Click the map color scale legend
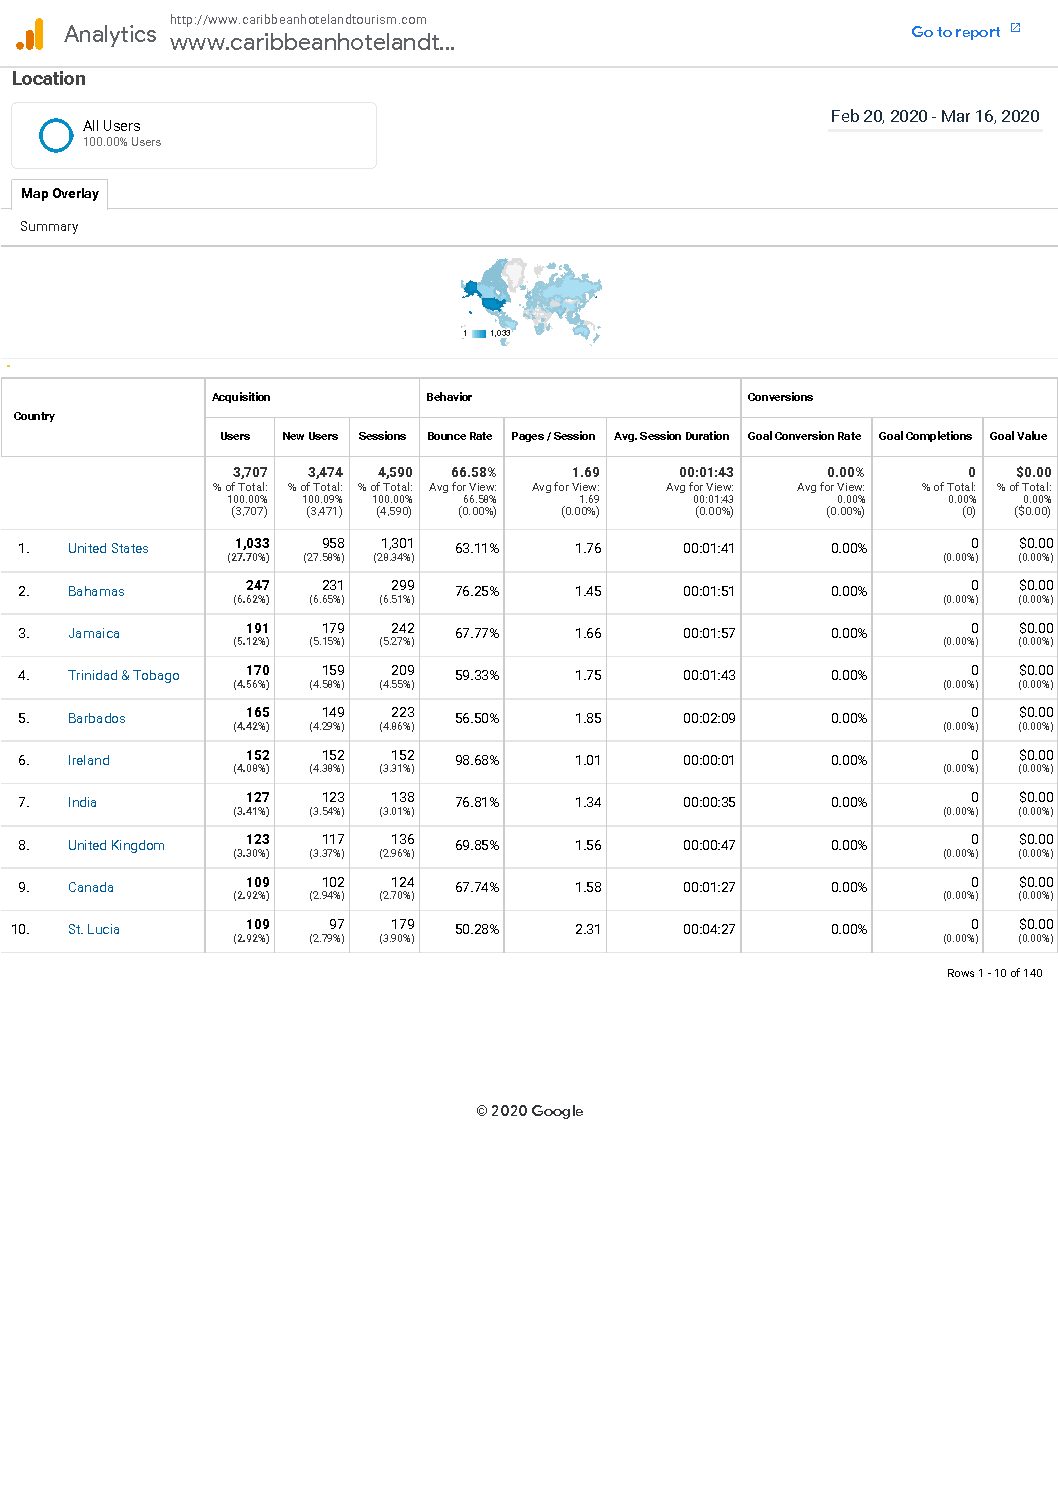The image size is (1058, 1497). (x=487, y=333)
